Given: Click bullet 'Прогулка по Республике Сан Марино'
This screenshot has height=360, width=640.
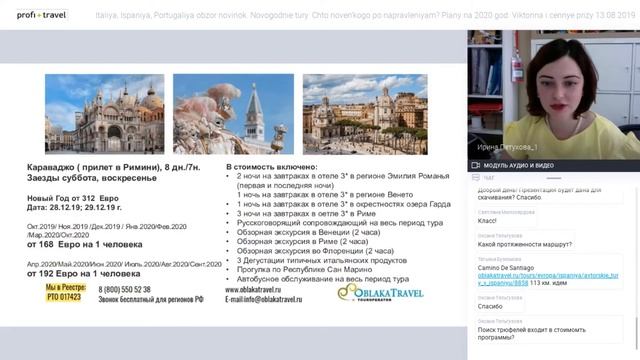Looking at the screenshot, I should click(x=304, y=269).
